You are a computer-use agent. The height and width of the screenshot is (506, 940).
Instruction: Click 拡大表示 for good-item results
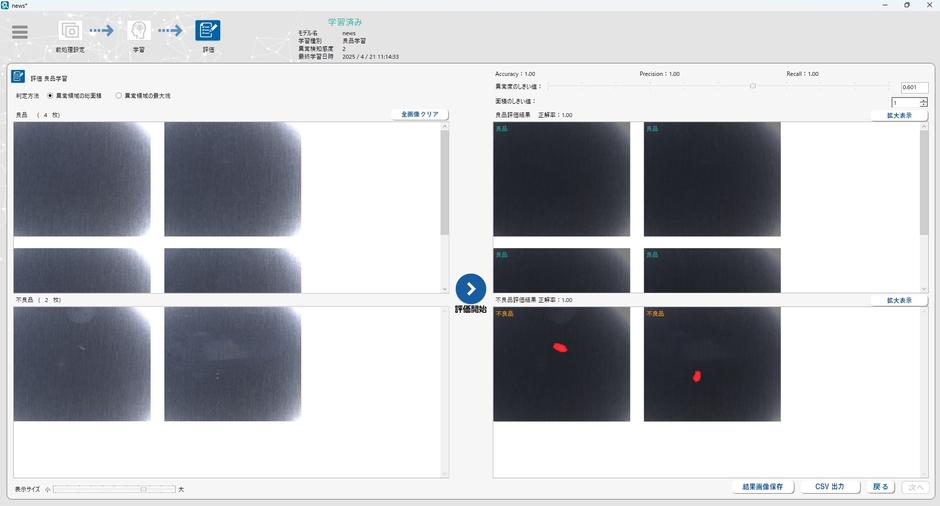[899, 115]
